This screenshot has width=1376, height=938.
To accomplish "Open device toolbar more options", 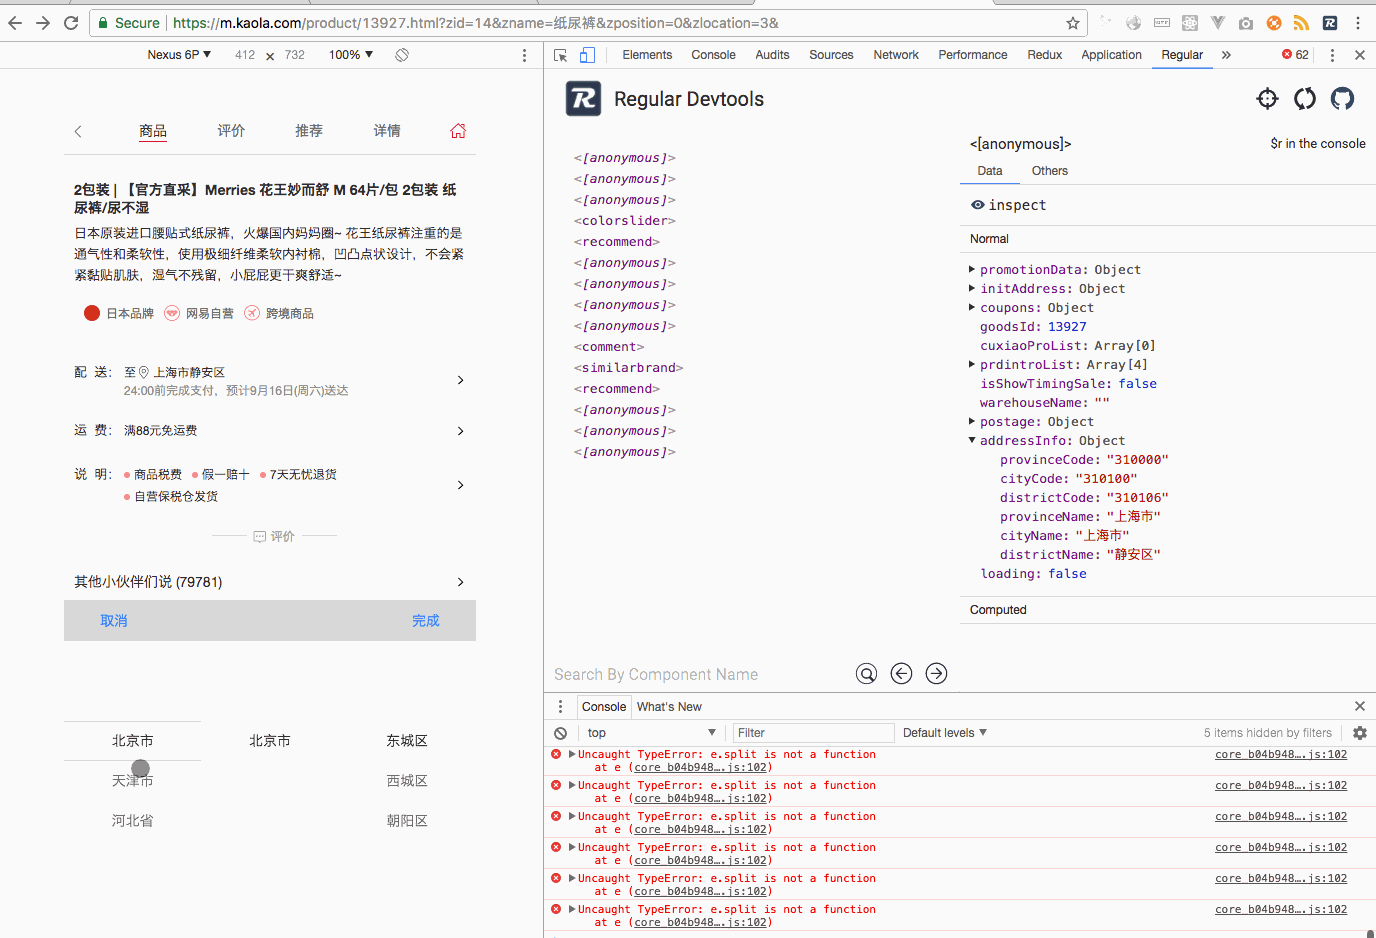I will 524,55.
